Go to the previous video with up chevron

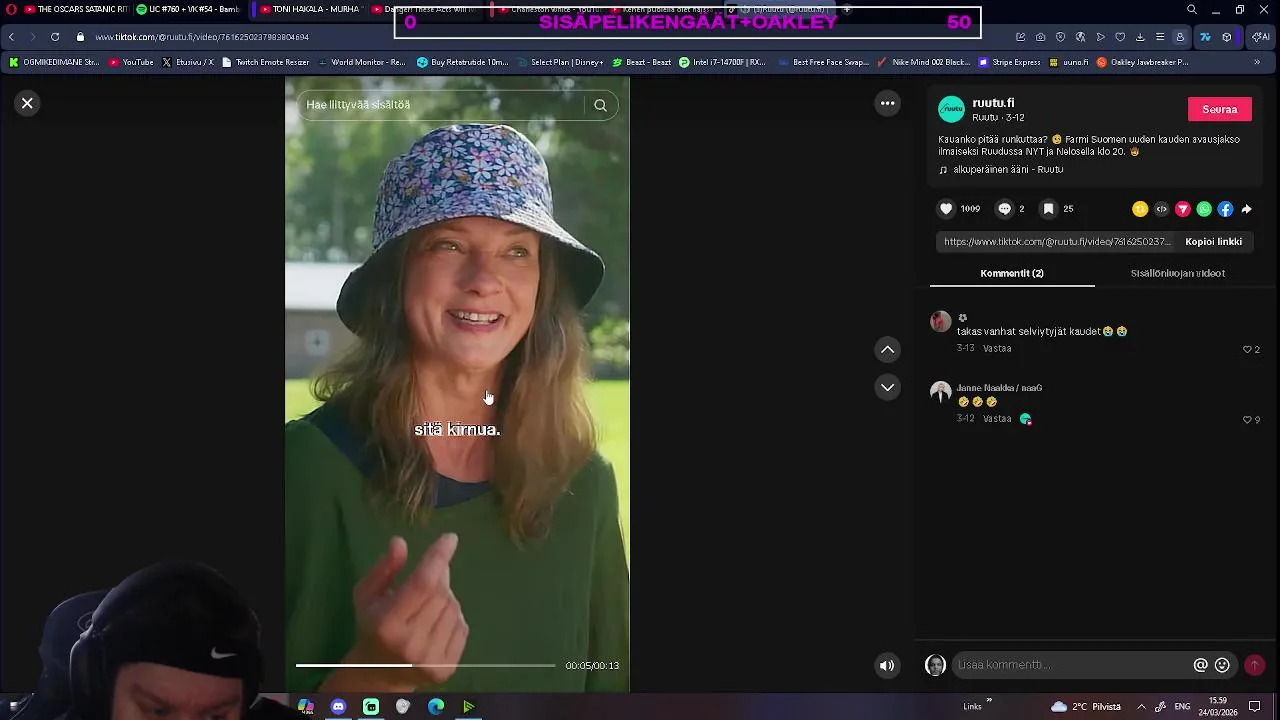coord(887,349)
